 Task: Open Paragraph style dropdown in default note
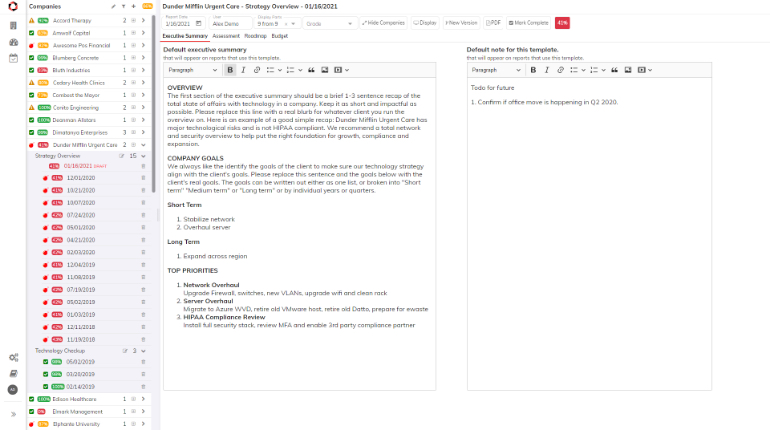click(x=496, y=70)
